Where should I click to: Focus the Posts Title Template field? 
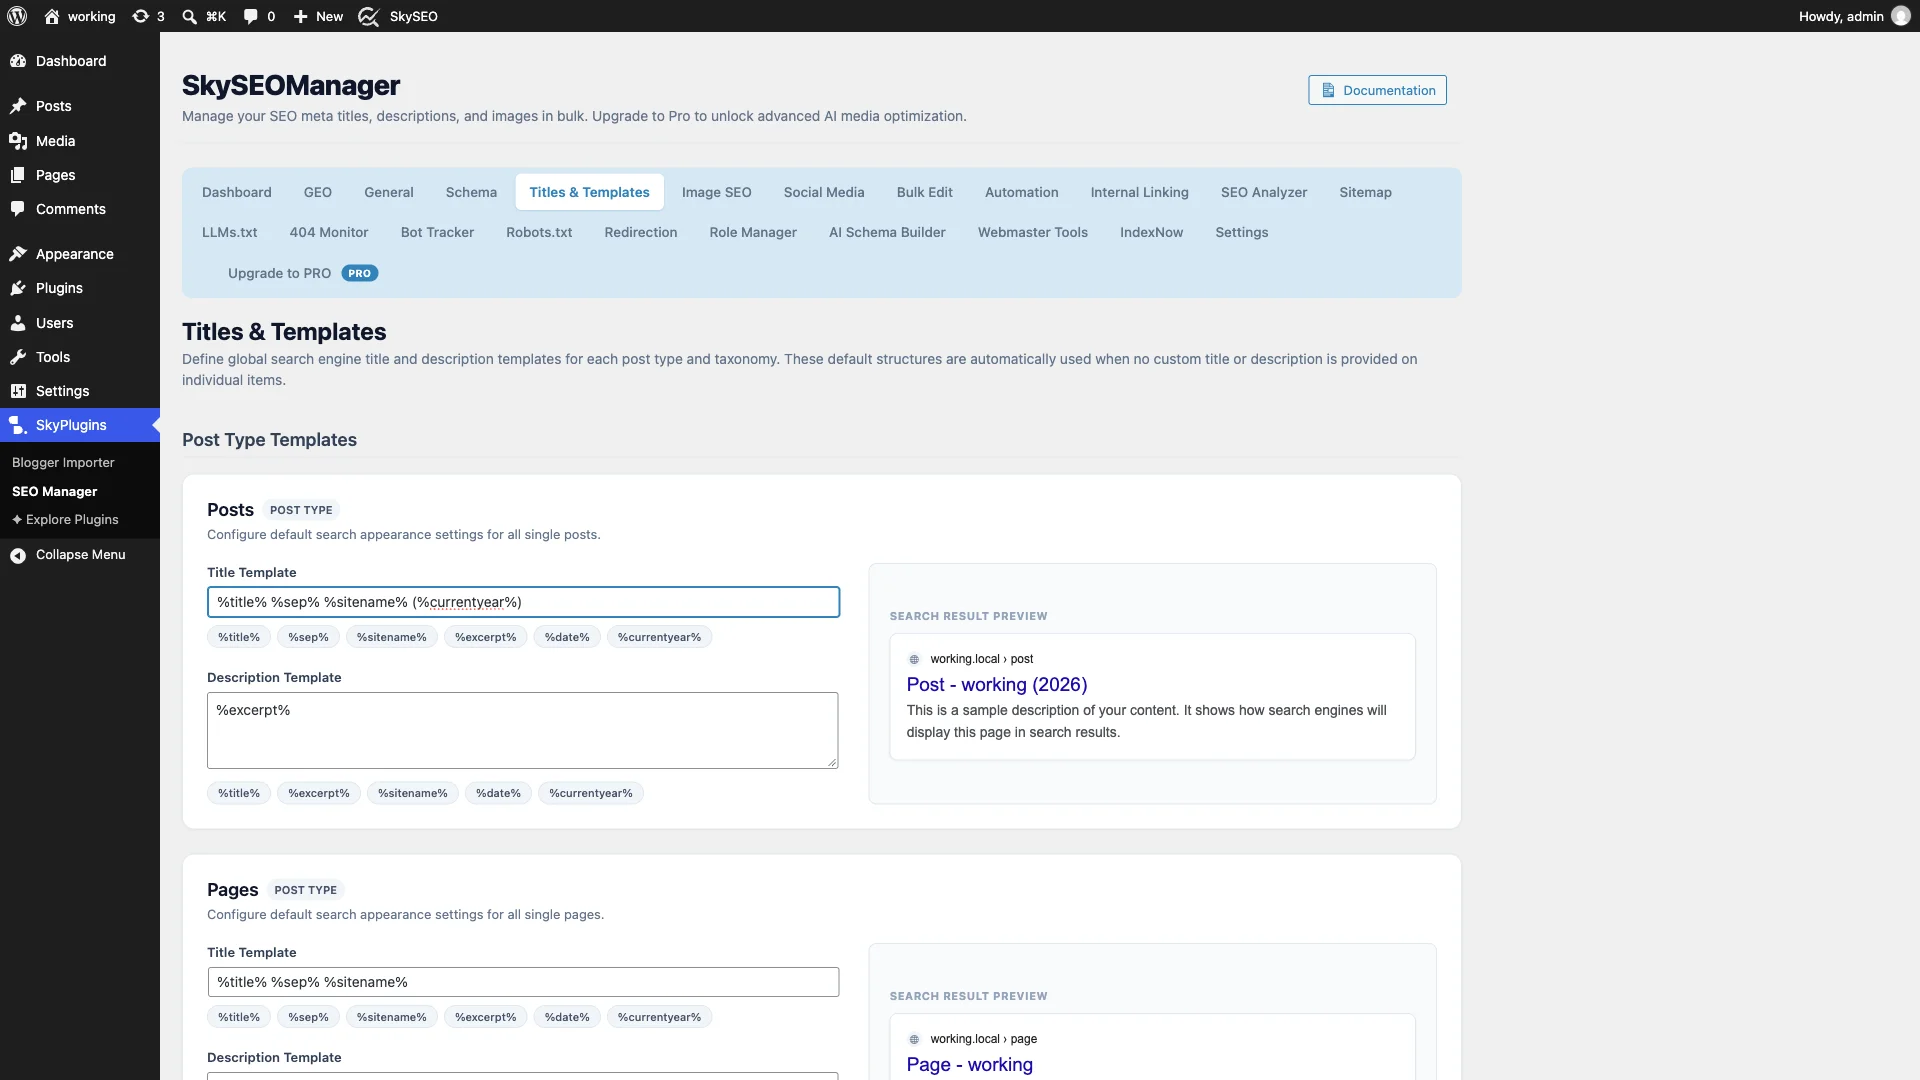pos(523,602)
